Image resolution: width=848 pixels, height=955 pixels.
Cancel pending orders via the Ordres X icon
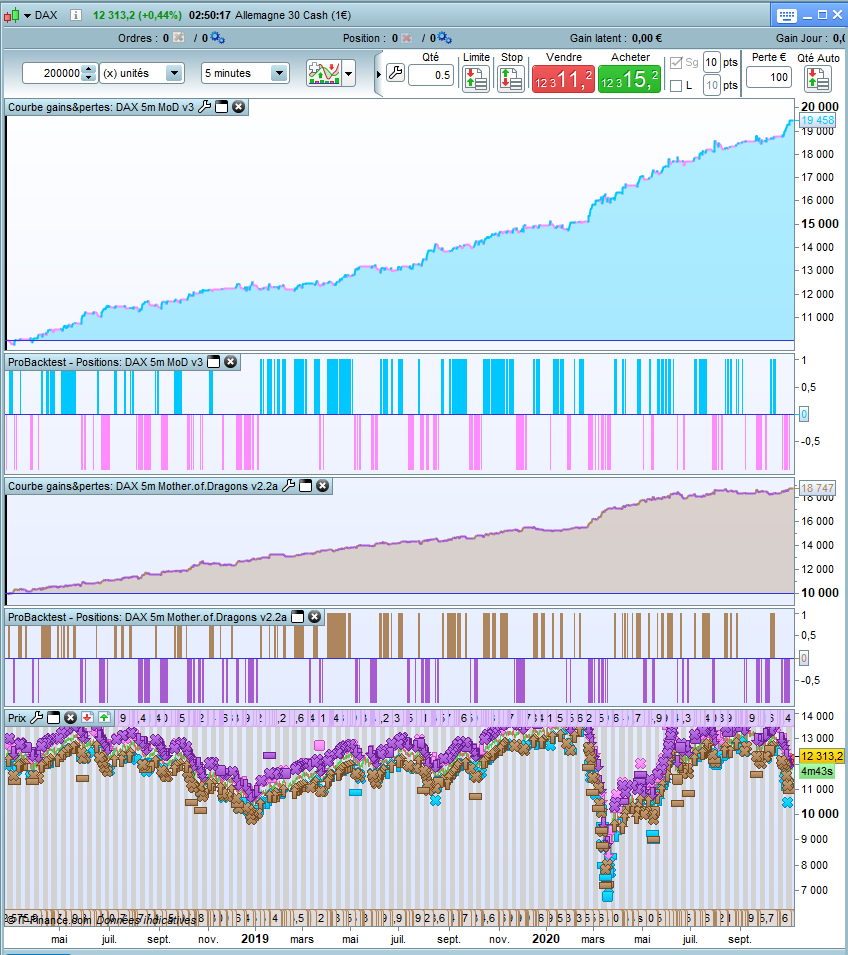coord(178,38)
